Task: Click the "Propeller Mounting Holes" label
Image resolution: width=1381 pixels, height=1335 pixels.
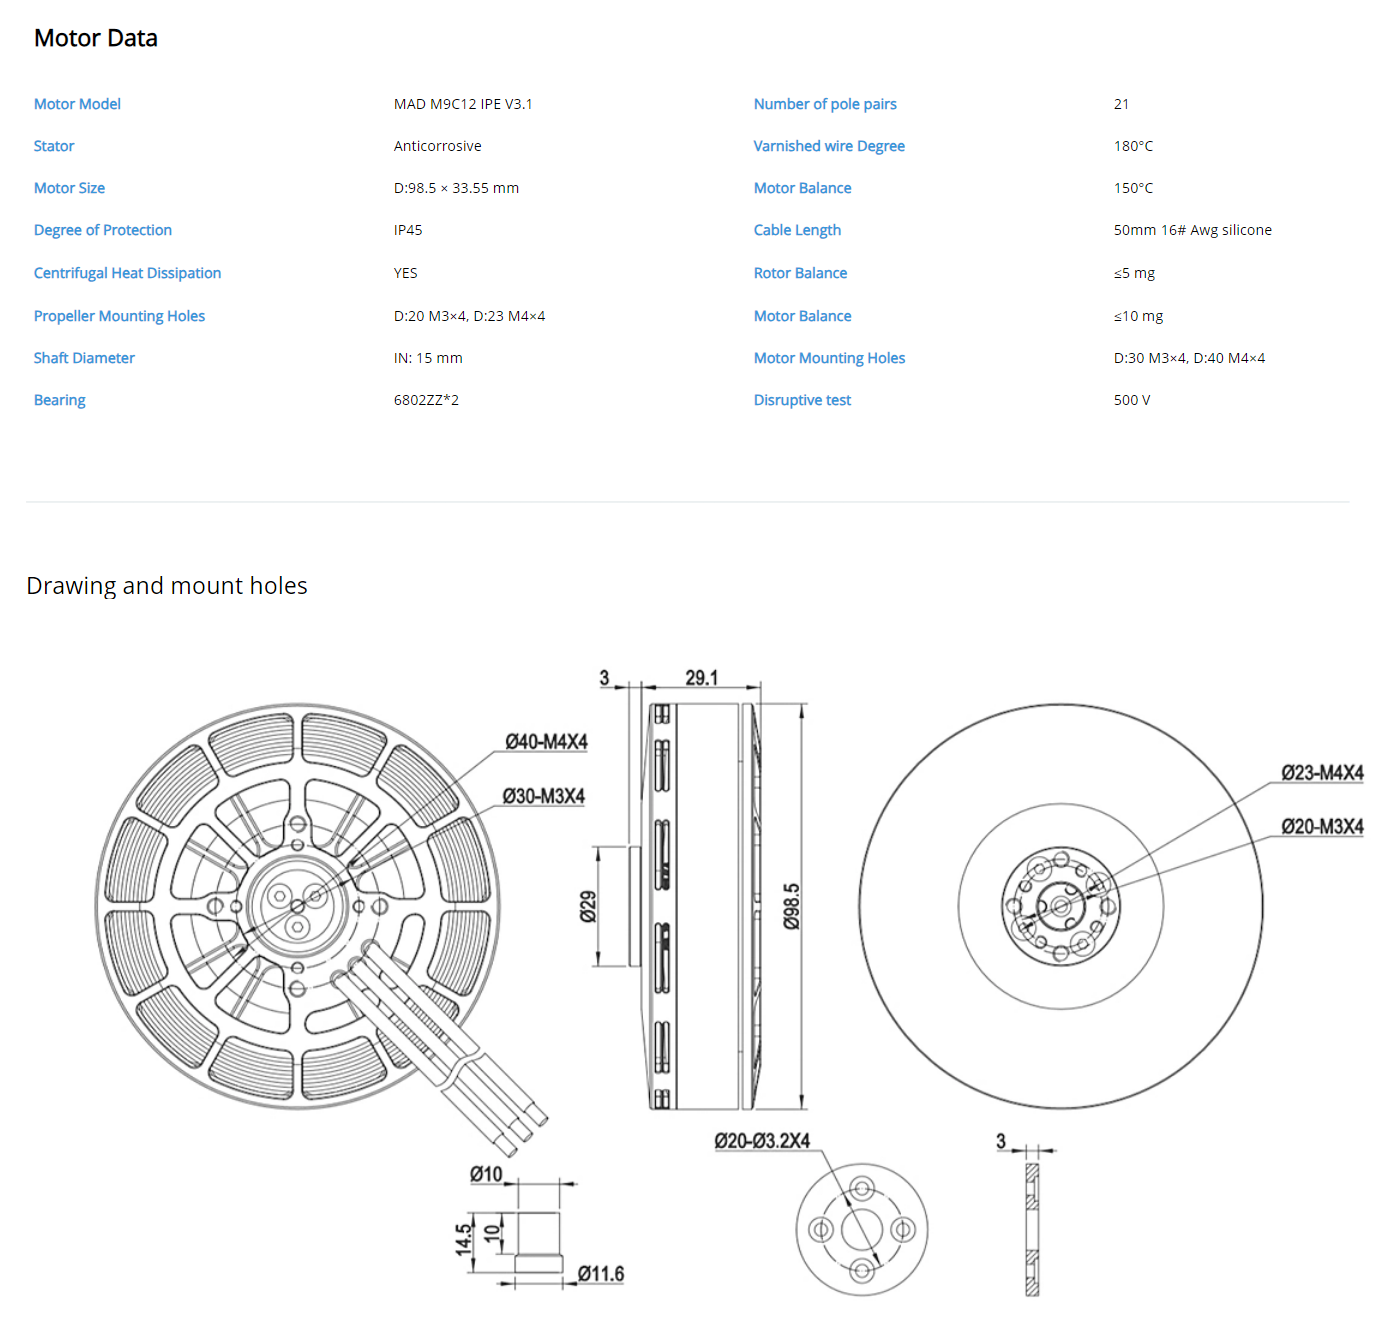Action: (119, 316)
